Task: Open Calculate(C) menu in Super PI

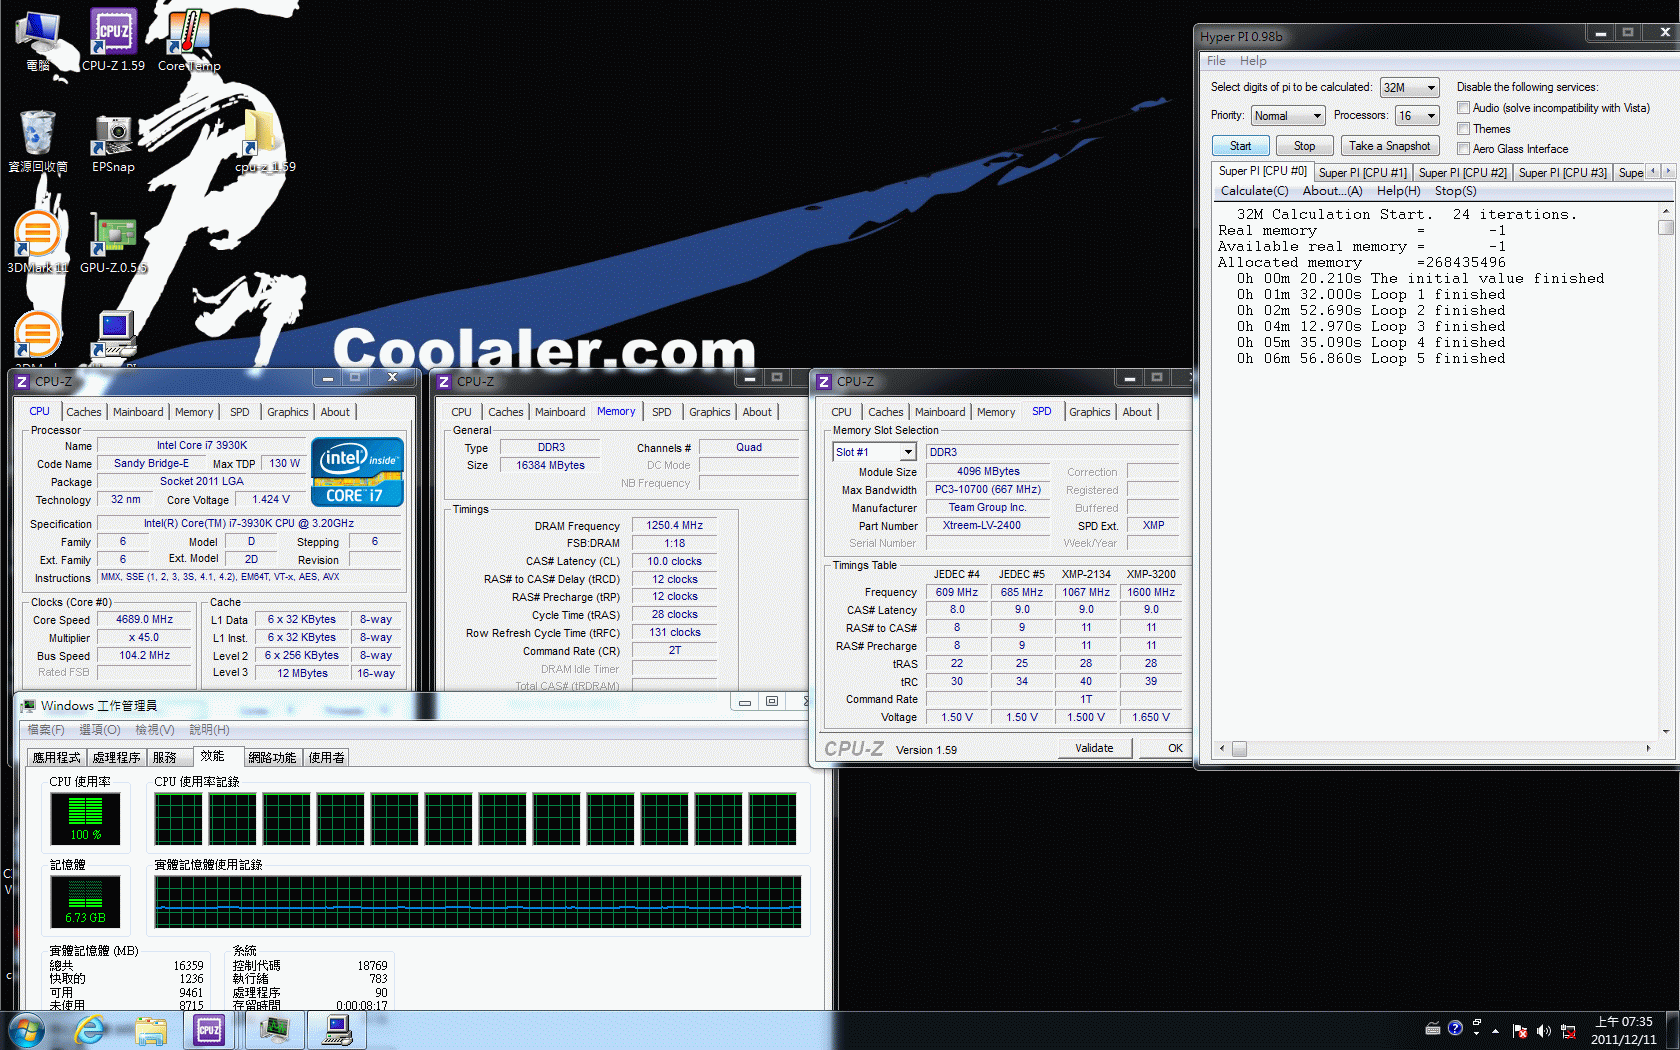Action: (x=1254, y=191)
